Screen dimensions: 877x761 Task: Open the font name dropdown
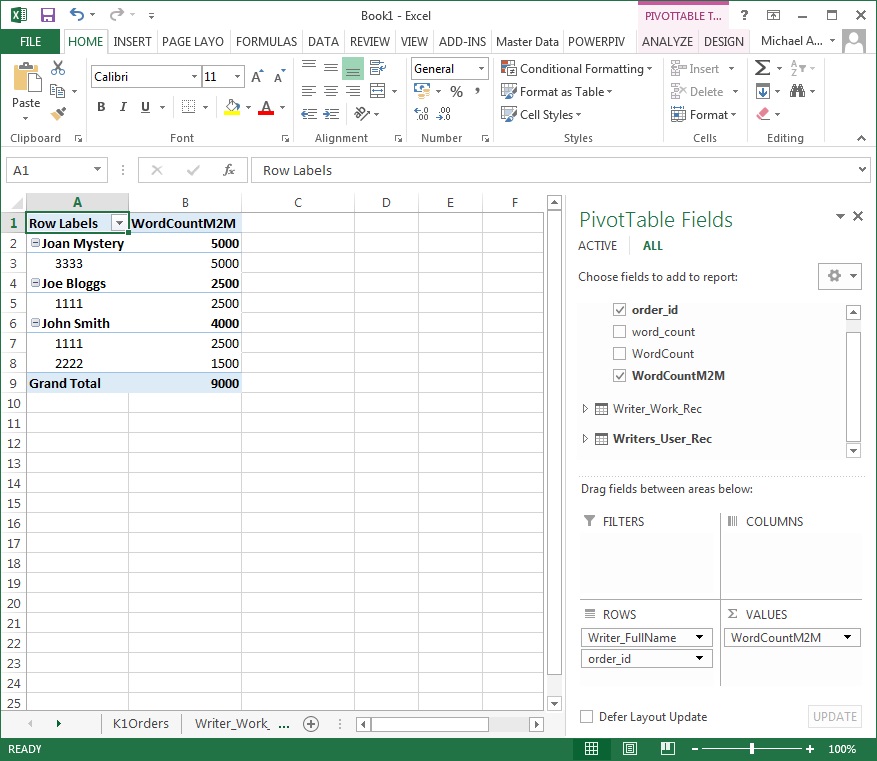coord(194,77)
